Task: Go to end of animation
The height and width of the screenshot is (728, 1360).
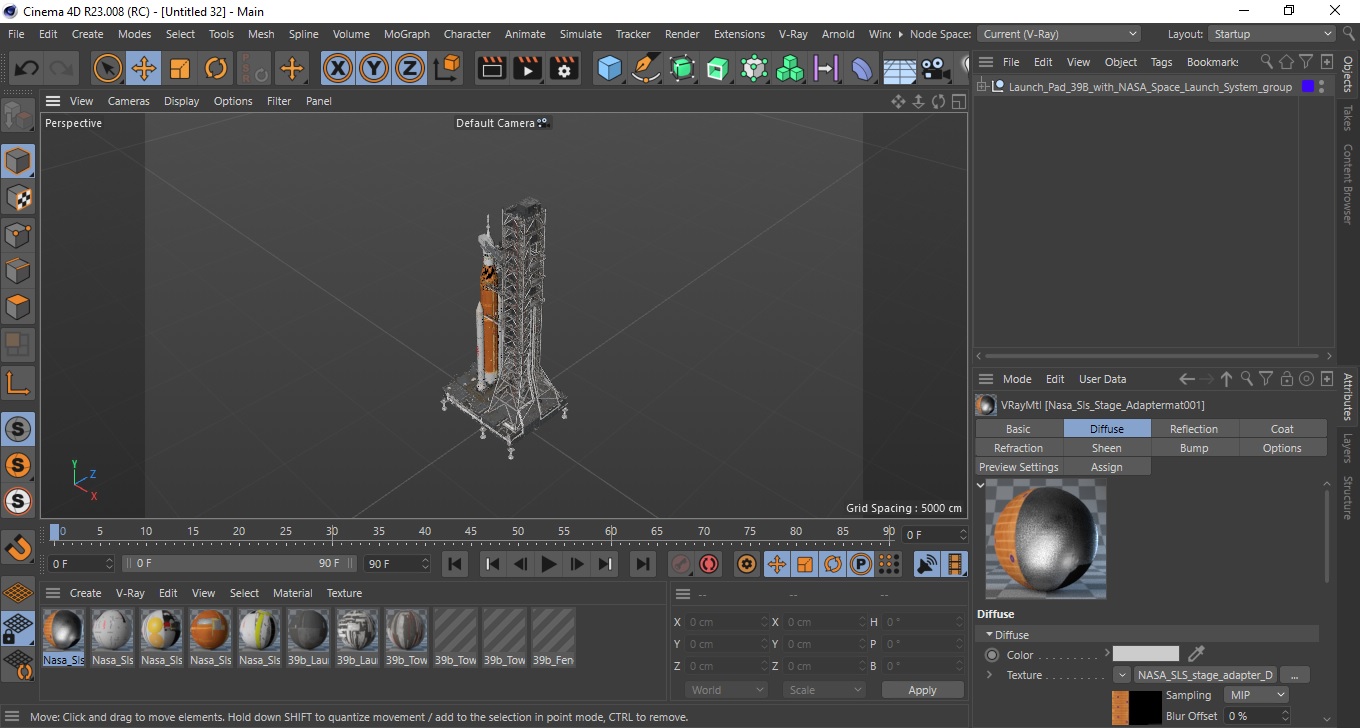Action: point(643,564)
